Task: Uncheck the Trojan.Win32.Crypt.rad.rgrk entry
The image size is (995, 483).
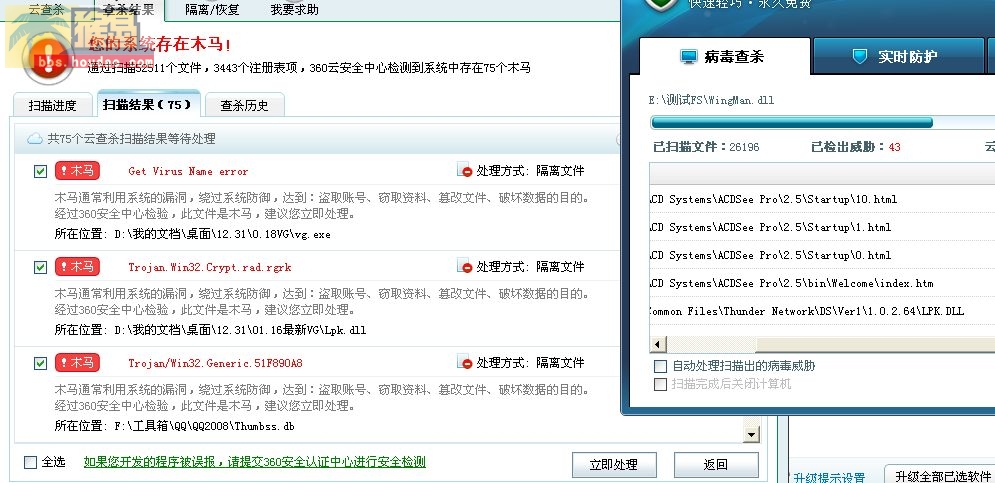Action: (41, 267)
